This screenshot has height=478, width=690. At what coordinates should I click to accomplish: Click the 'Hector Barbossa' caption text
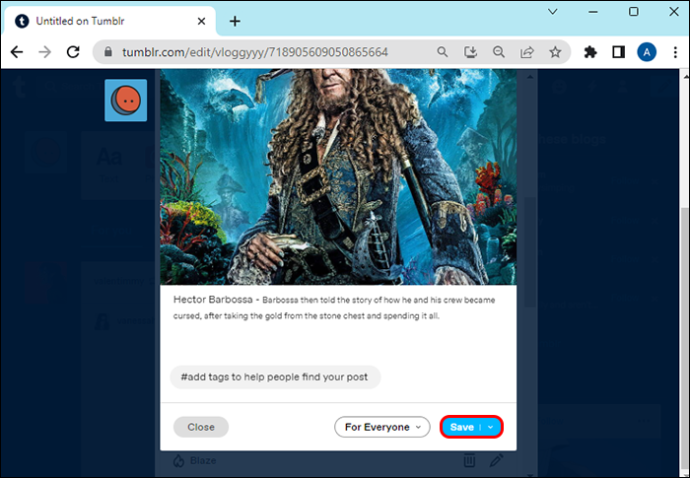point(213,300)
